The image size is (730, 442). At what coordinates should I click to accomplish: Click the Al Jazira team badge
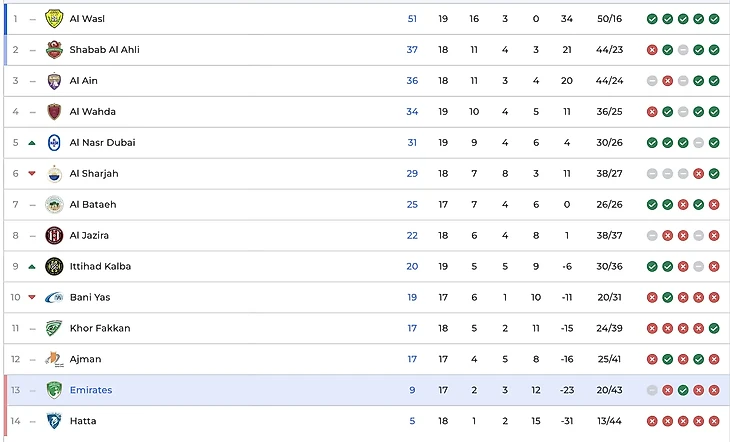(54, 235)
